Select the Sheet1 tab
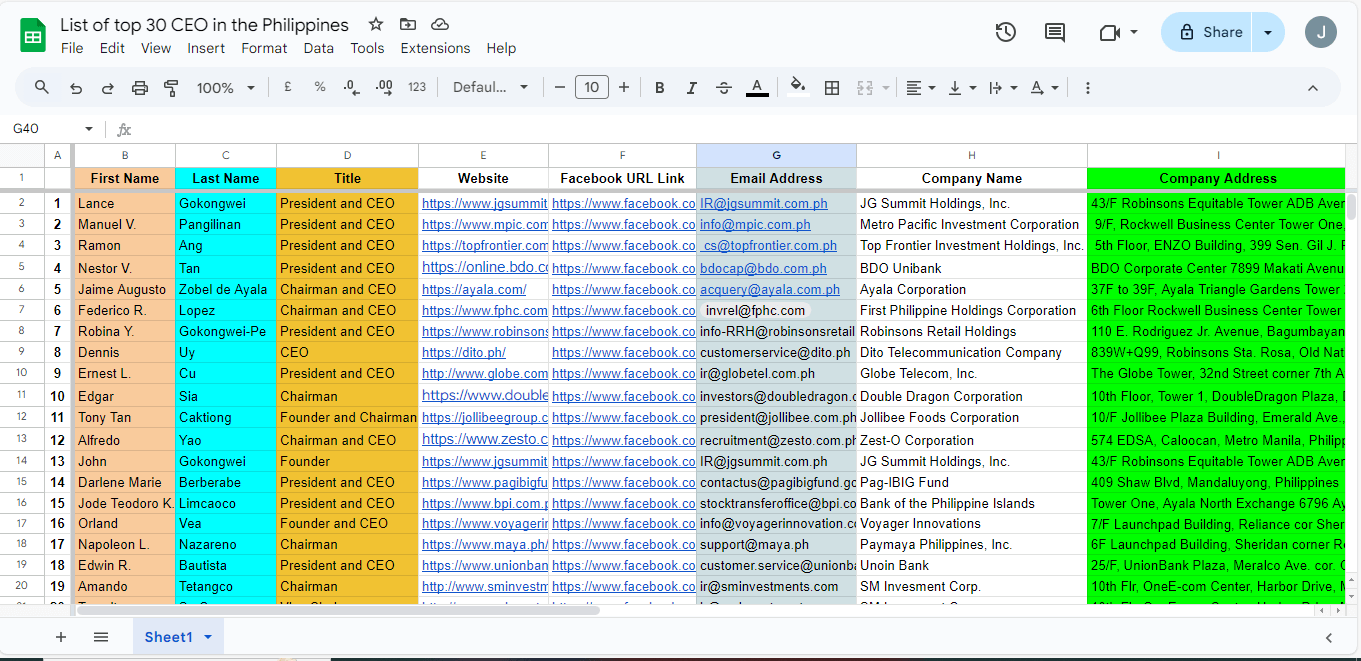This screenshot has width=1361, height=661. [168, 637]
